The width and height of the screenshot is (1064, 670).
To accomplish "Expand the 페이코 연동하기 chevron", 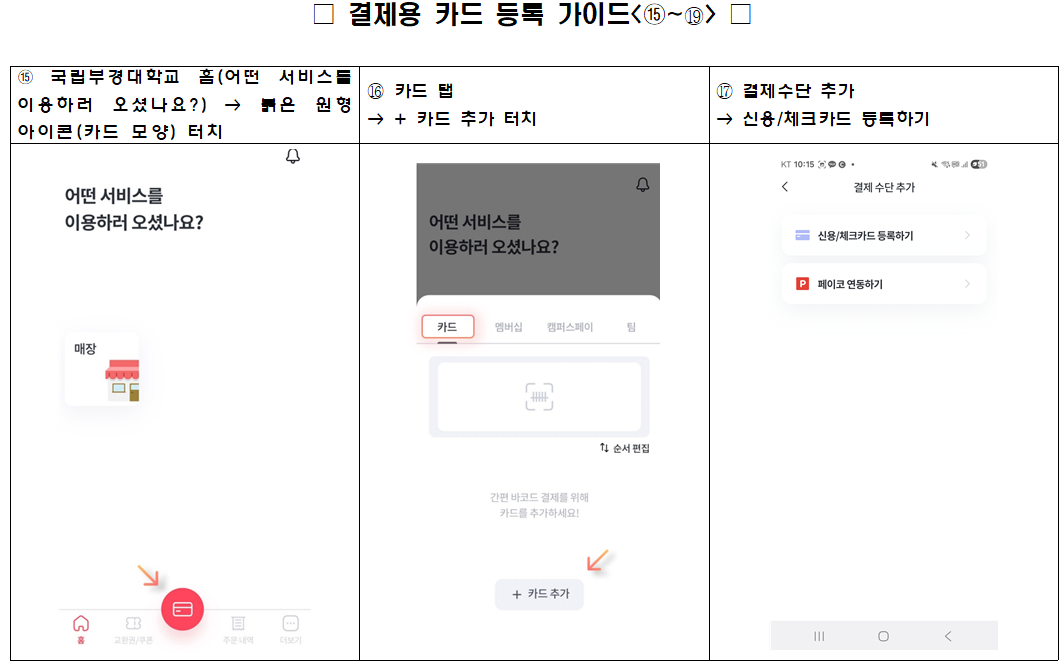I will (x=967, y=284).
